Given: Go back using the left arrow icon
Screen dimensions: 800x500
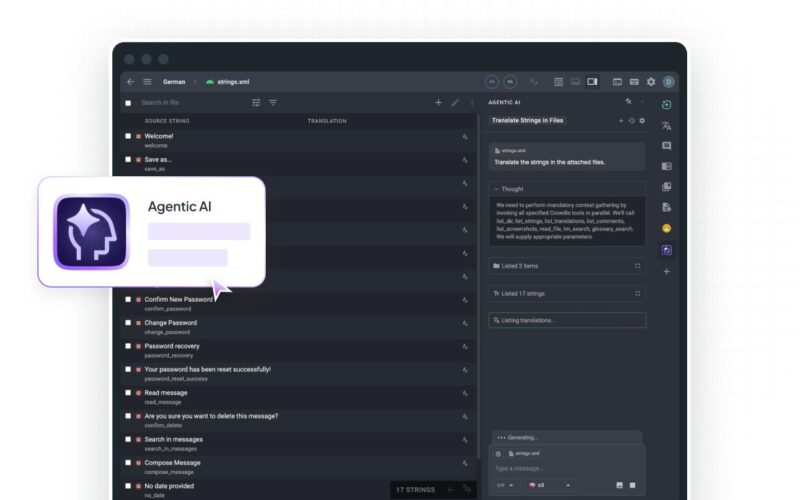Looking at the screenshot, I should pyautogui.click(x=131, y=82).
